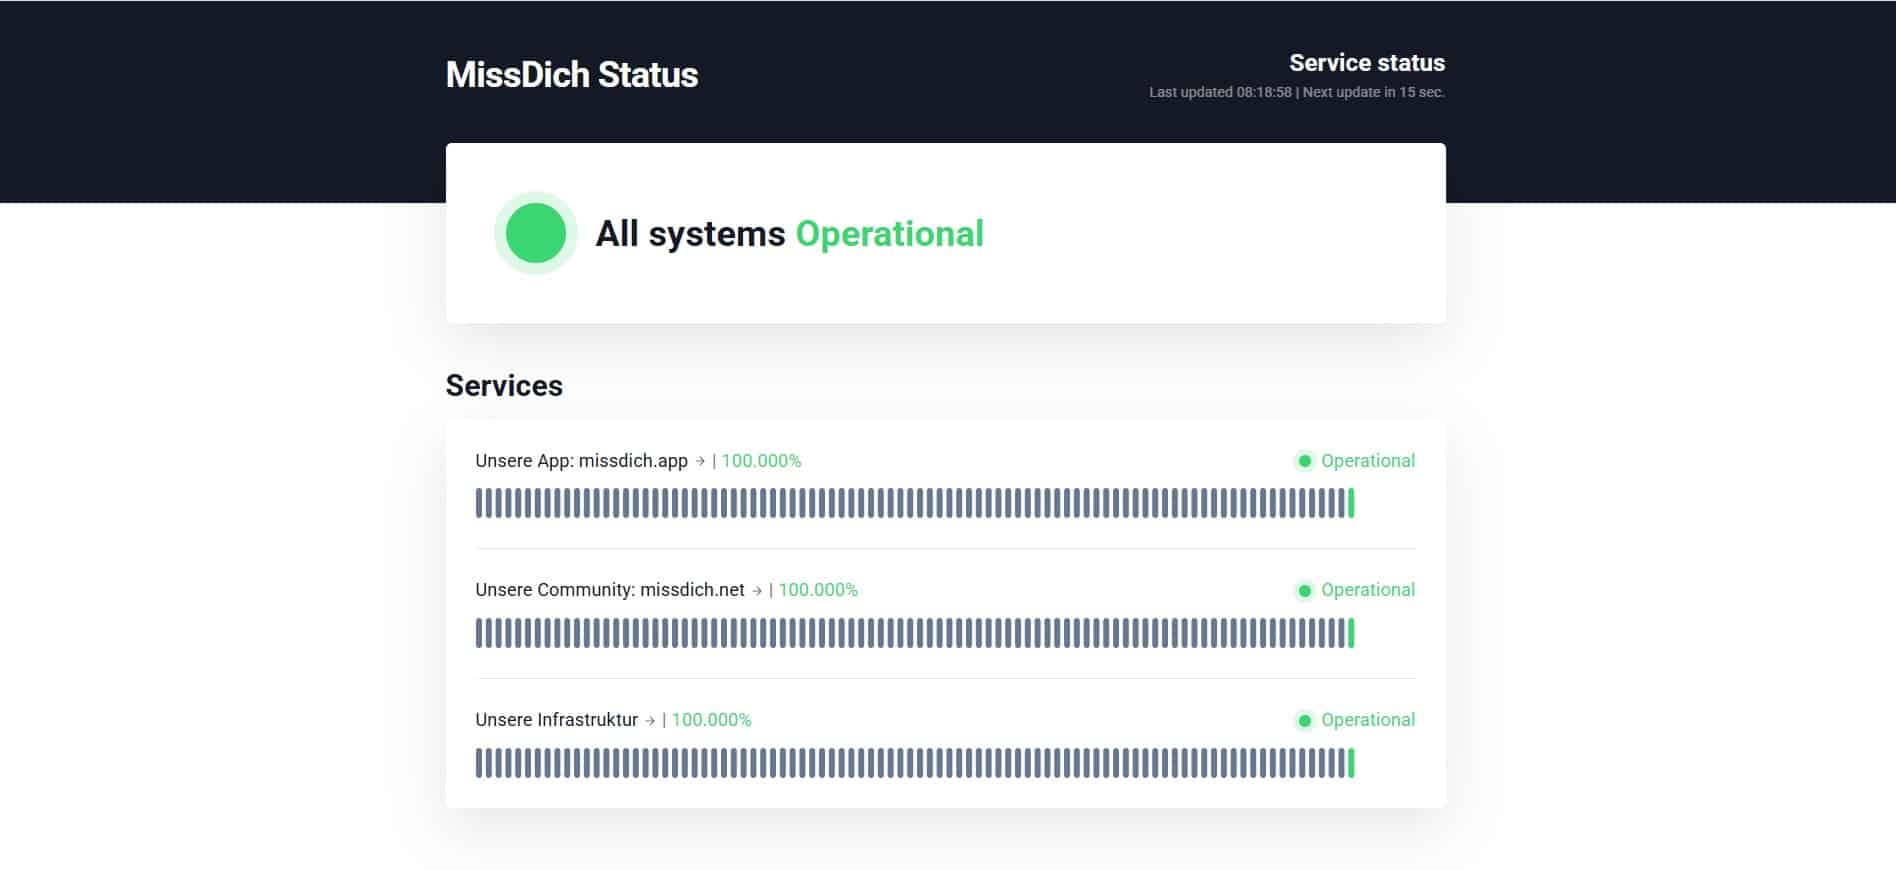Image resolution: width=1896 pixels, height=871 pixels.
Task: Select latest green uptime bar for missdich.app
Action: point(1351,503)
